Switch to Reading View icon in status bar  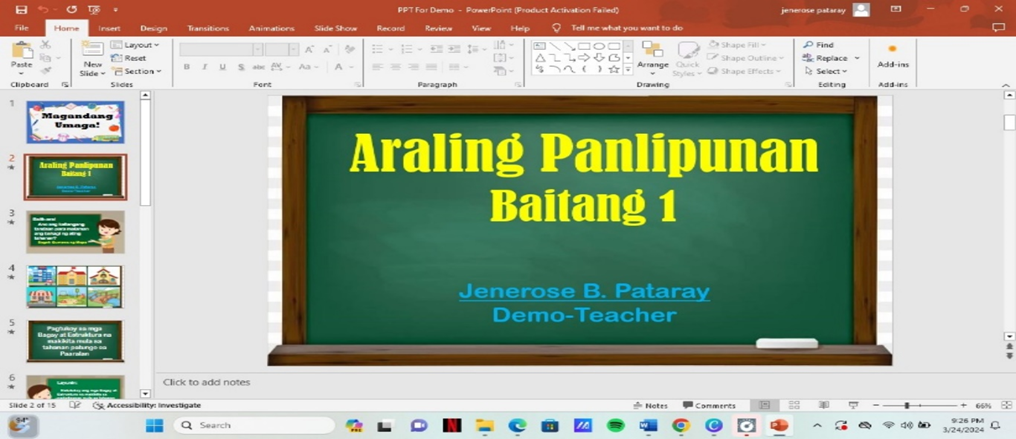tap(824, 405)
